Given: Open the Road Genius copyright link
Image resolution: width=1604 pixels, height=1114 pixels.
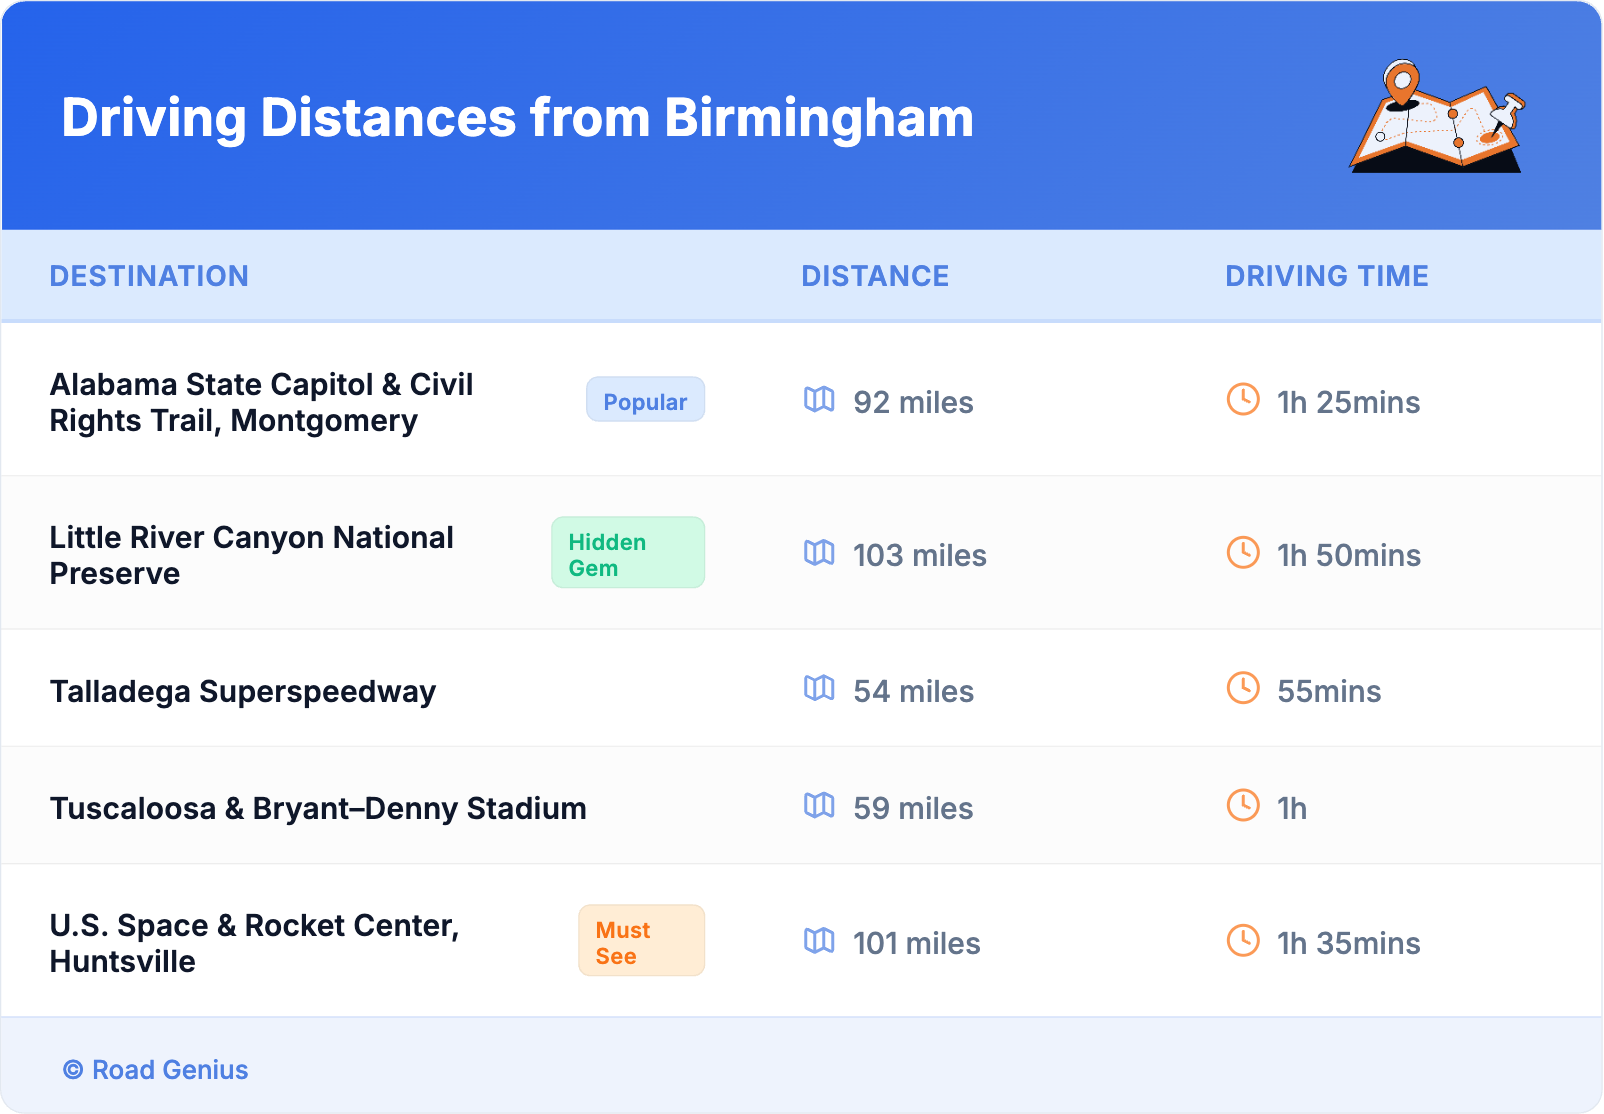Looking at the screenshot, I should coord(156,1070).
